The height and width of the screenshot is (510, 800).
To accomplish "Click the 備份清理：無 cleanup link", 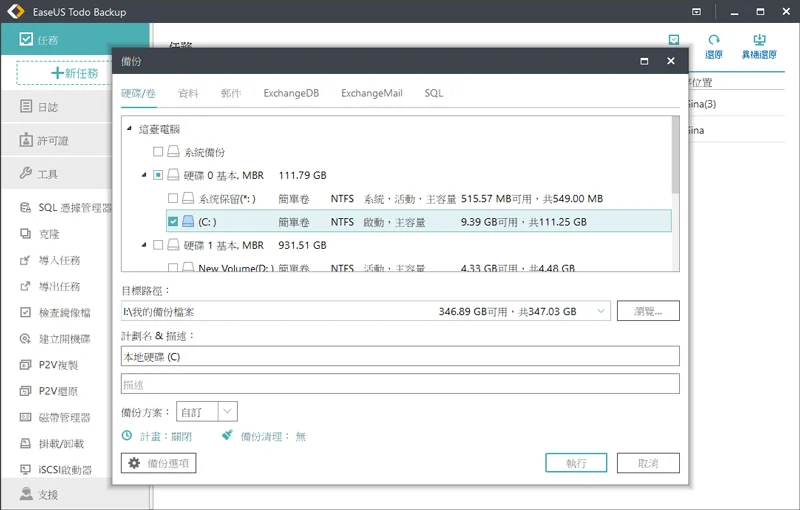I will coord(273,437).
